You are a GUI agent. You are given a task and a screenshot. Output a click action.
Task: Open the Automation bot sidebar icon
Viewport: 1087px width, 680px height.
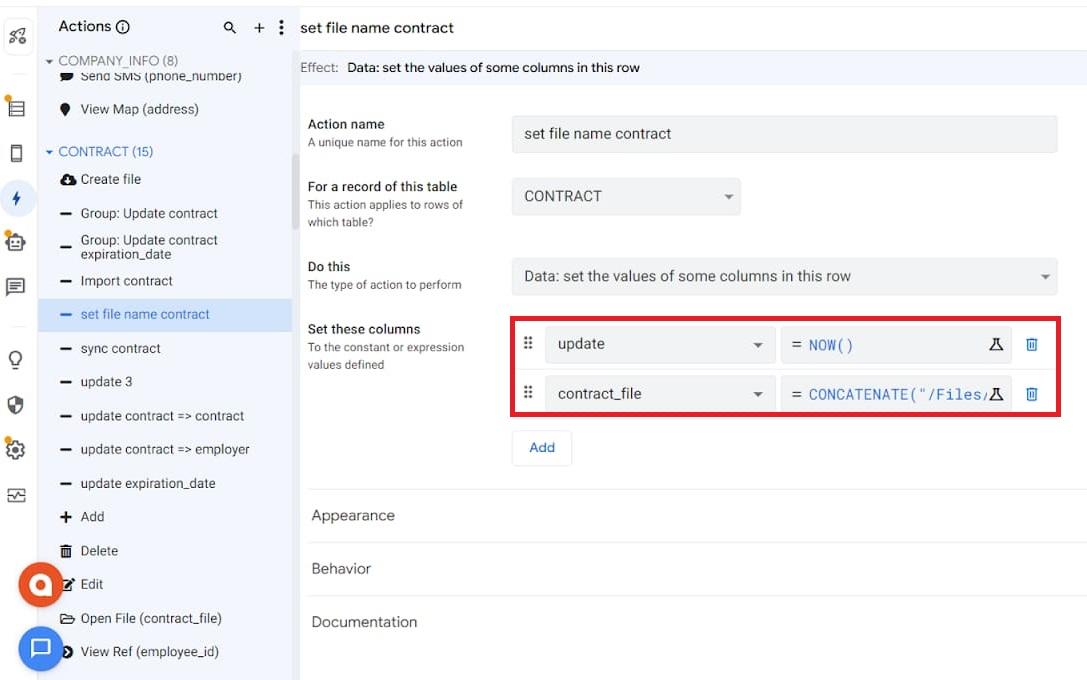tap(16, 242)
